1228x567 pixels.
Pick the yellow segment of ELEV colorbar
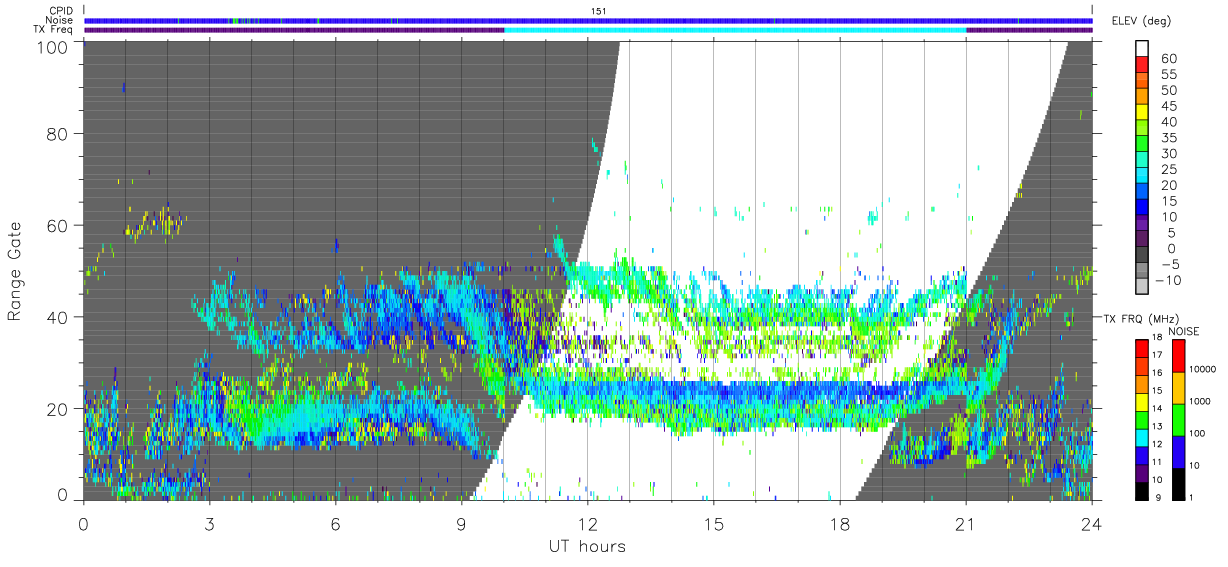pos(1143,113)
